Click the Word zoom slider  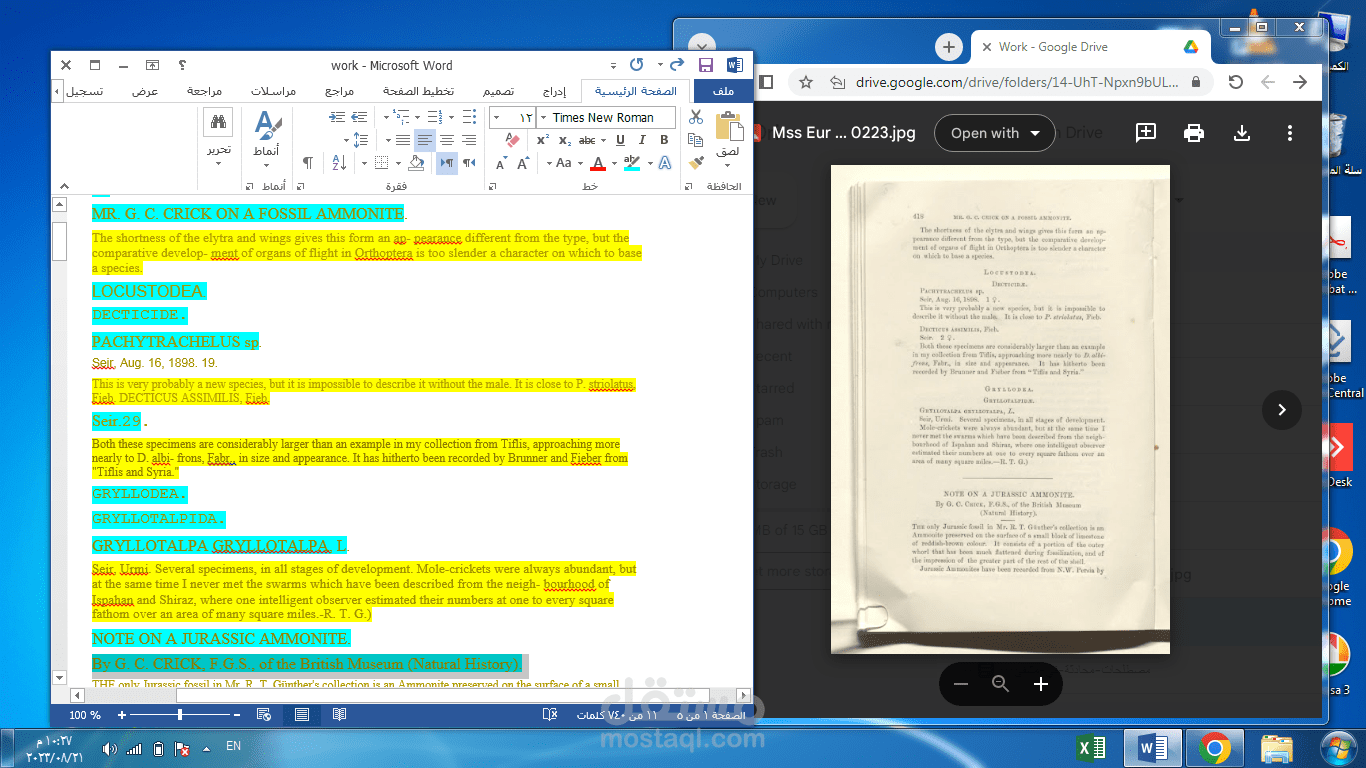pos(180,715)
